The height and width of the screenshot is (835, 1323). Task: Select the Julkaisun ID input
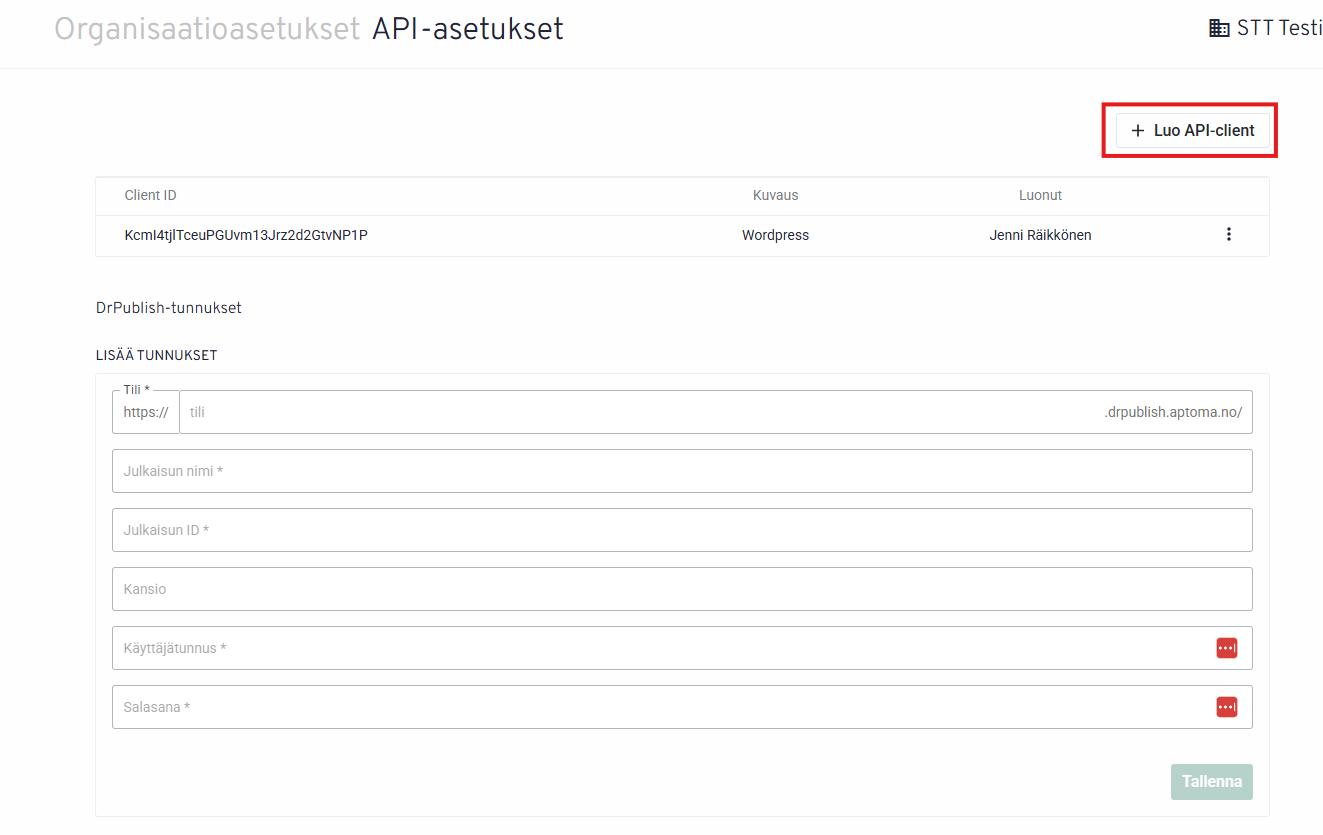coord(680,530)
